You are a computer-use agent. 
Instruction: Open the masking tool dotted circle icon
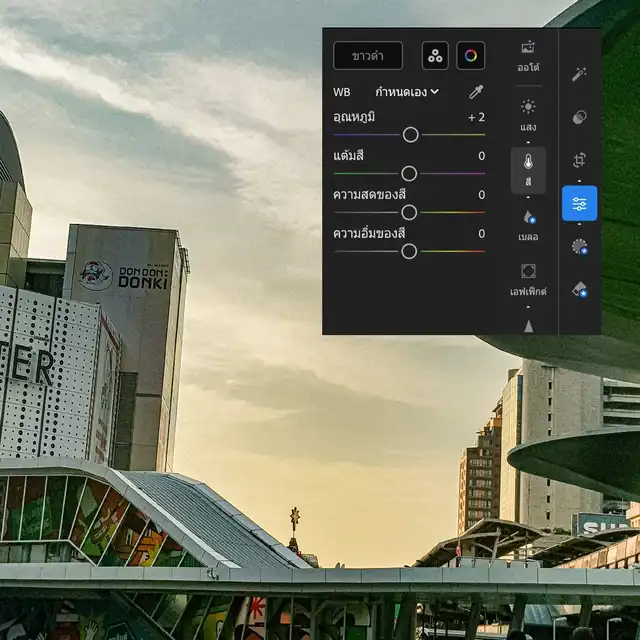click(579, 246)
